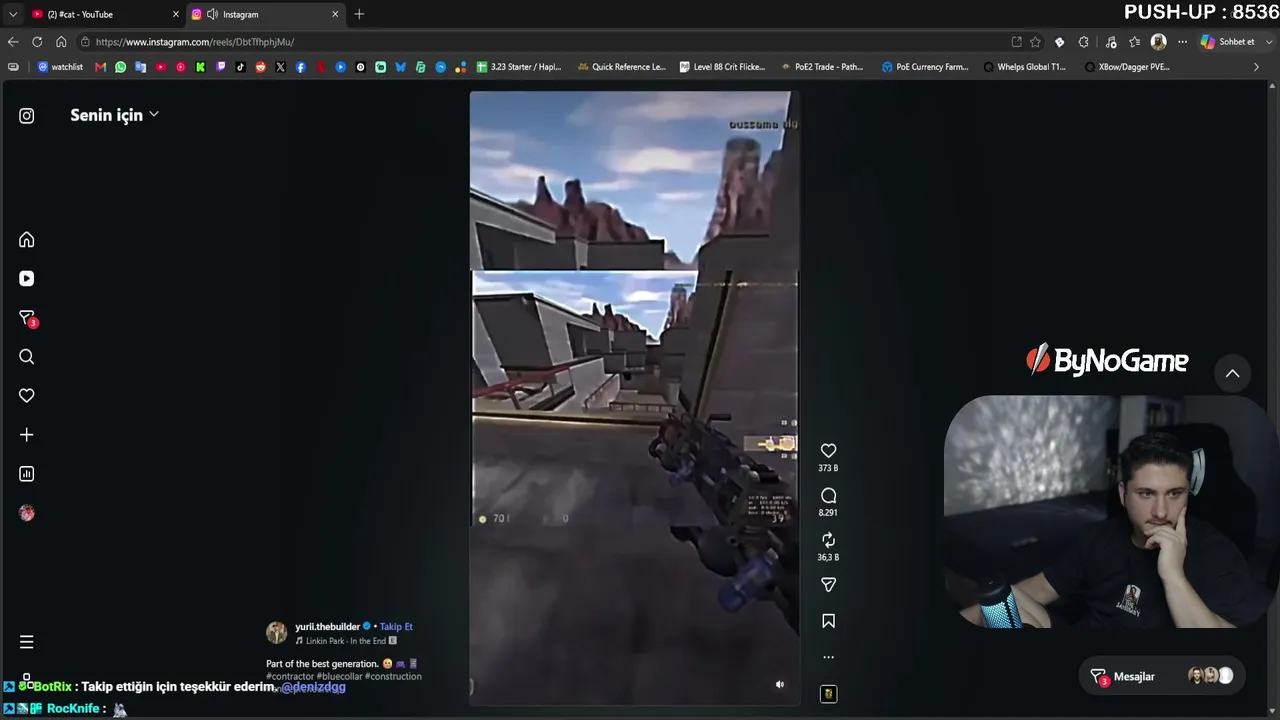Open dashboard chart icon in sidebar

click(x=27, y=474)
